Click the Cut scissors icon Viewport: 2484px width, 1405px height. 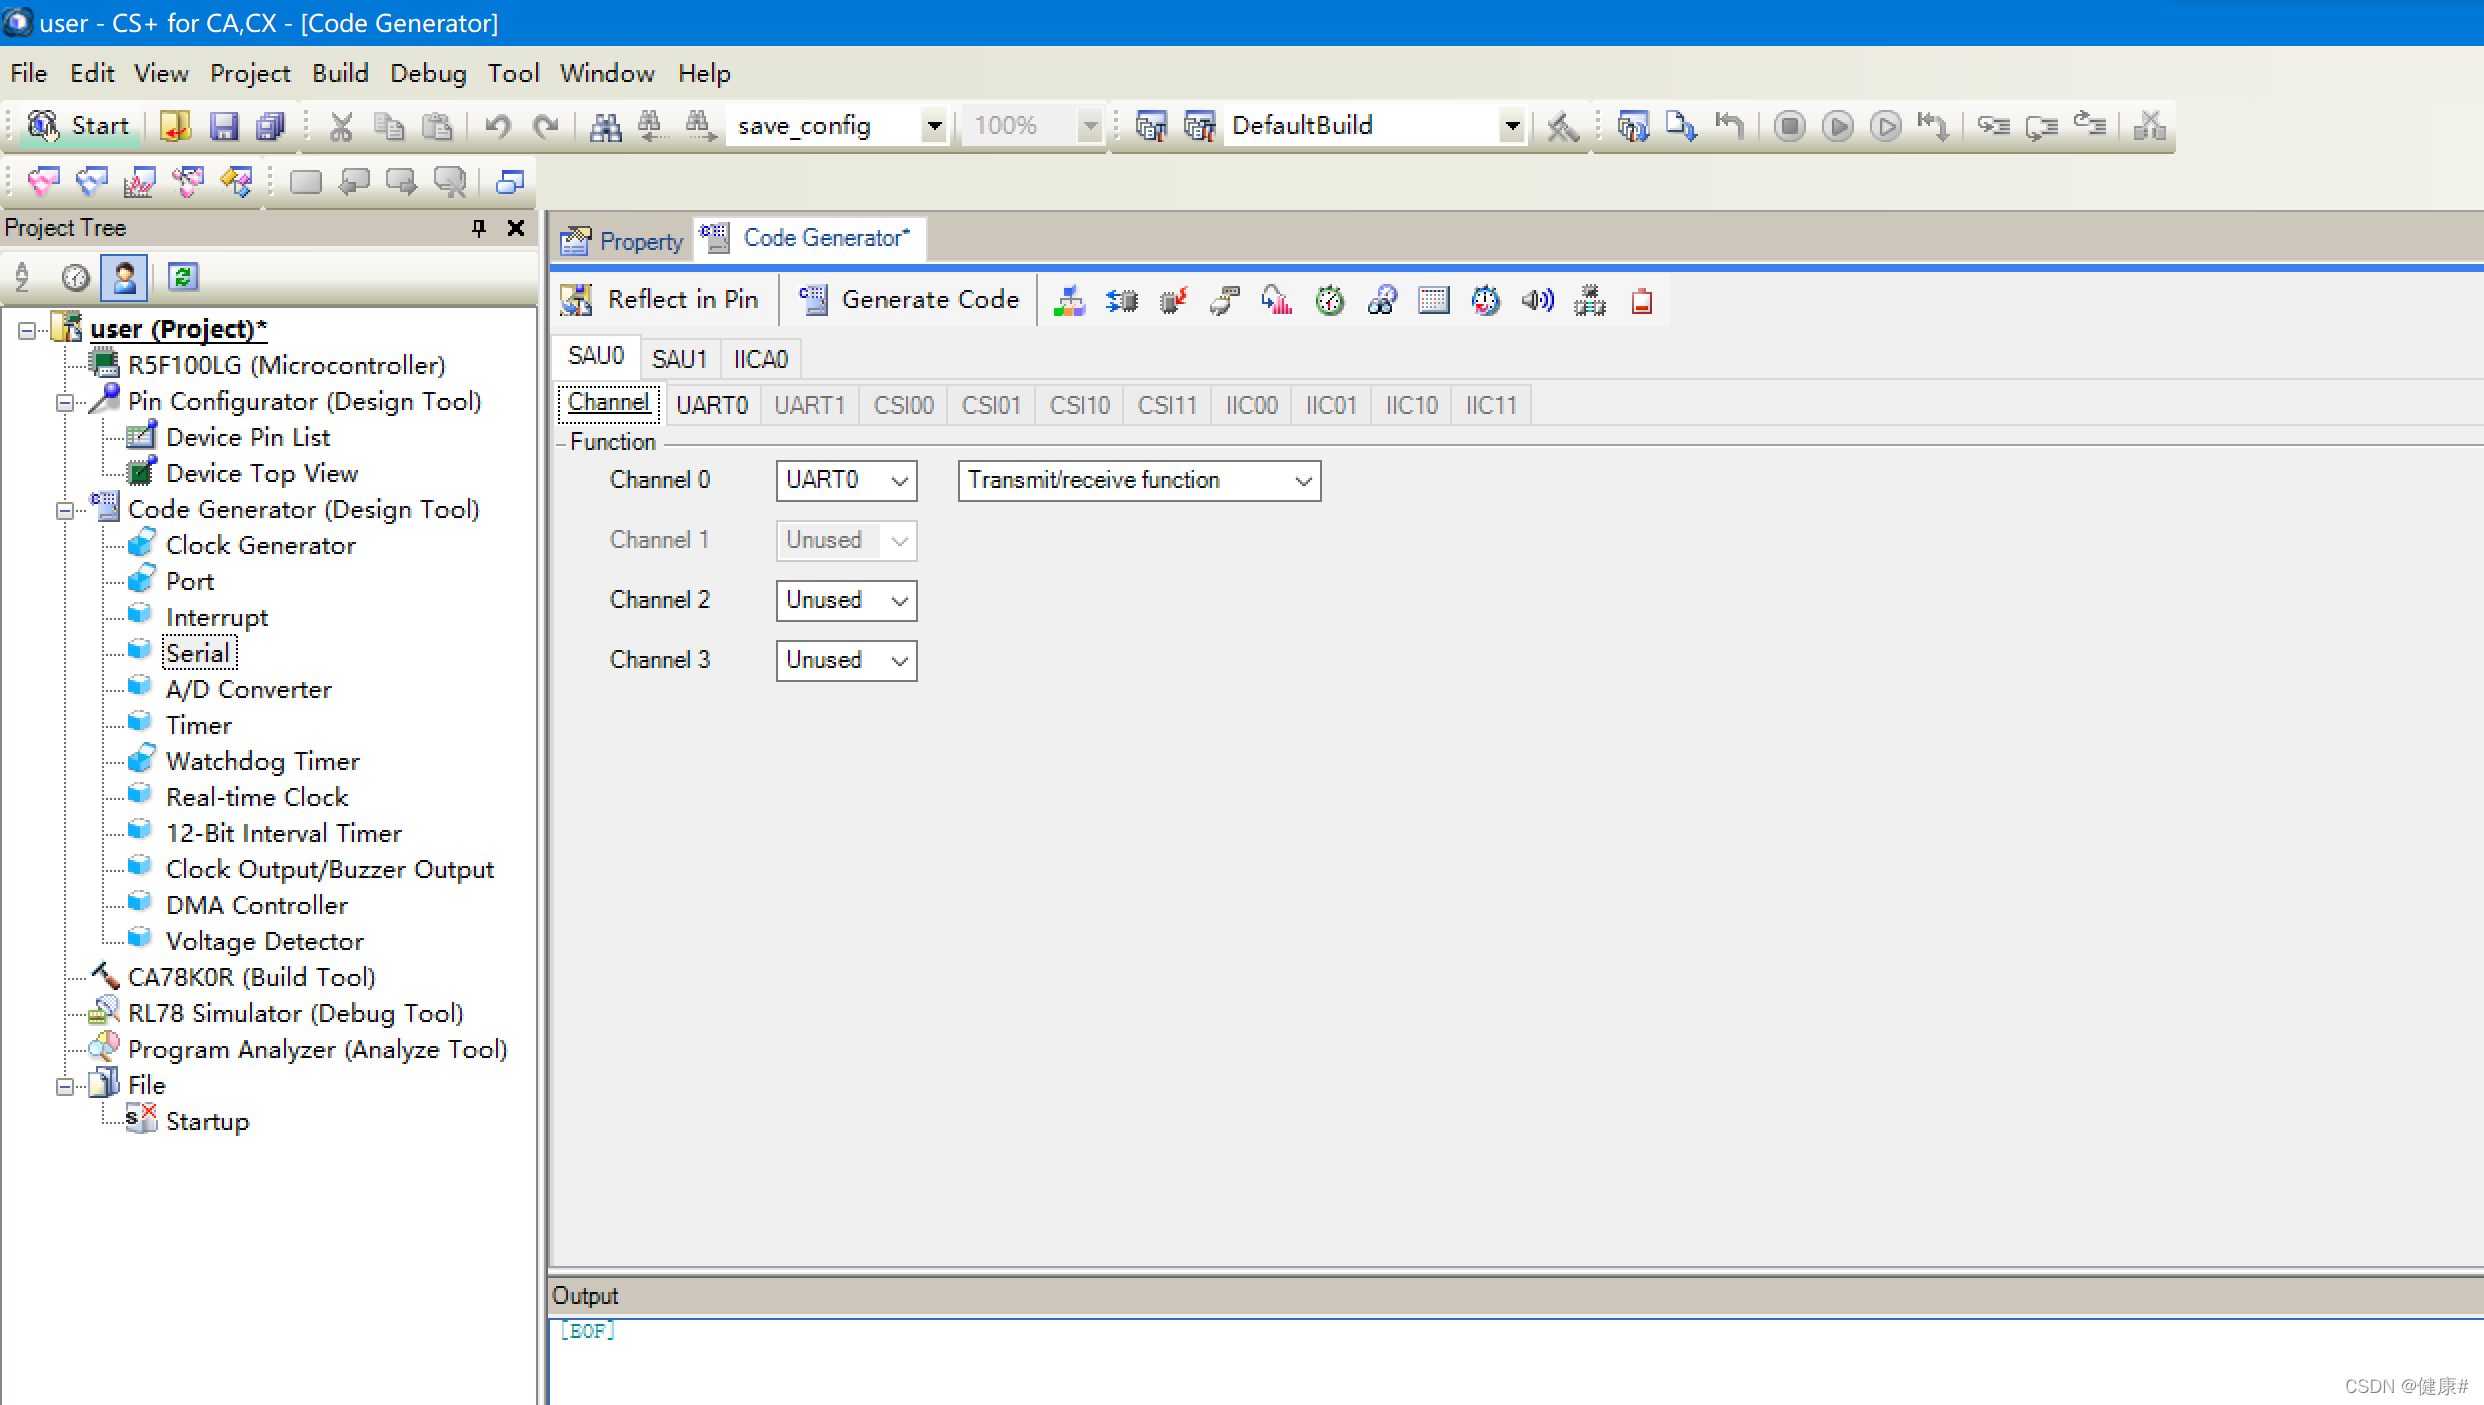[341, 126]
